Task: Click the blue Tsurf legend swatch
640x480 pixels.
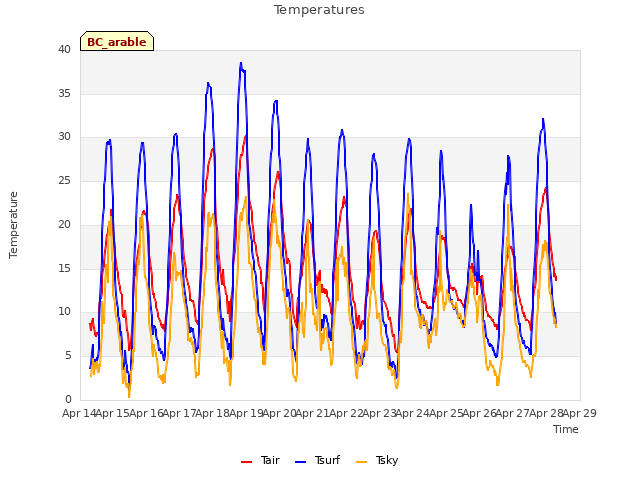Action: point(300,462)
